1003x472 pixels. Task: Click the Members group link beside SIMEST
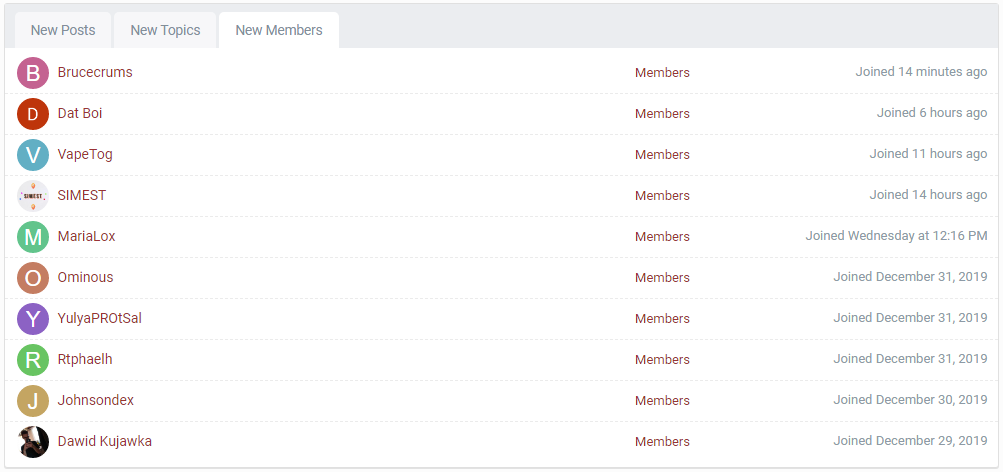tap(662, 196)
